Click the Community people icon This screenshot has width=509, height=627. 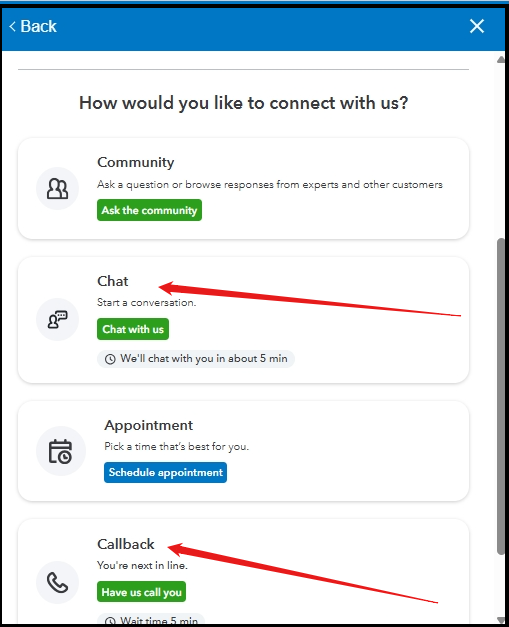[58, 189]
